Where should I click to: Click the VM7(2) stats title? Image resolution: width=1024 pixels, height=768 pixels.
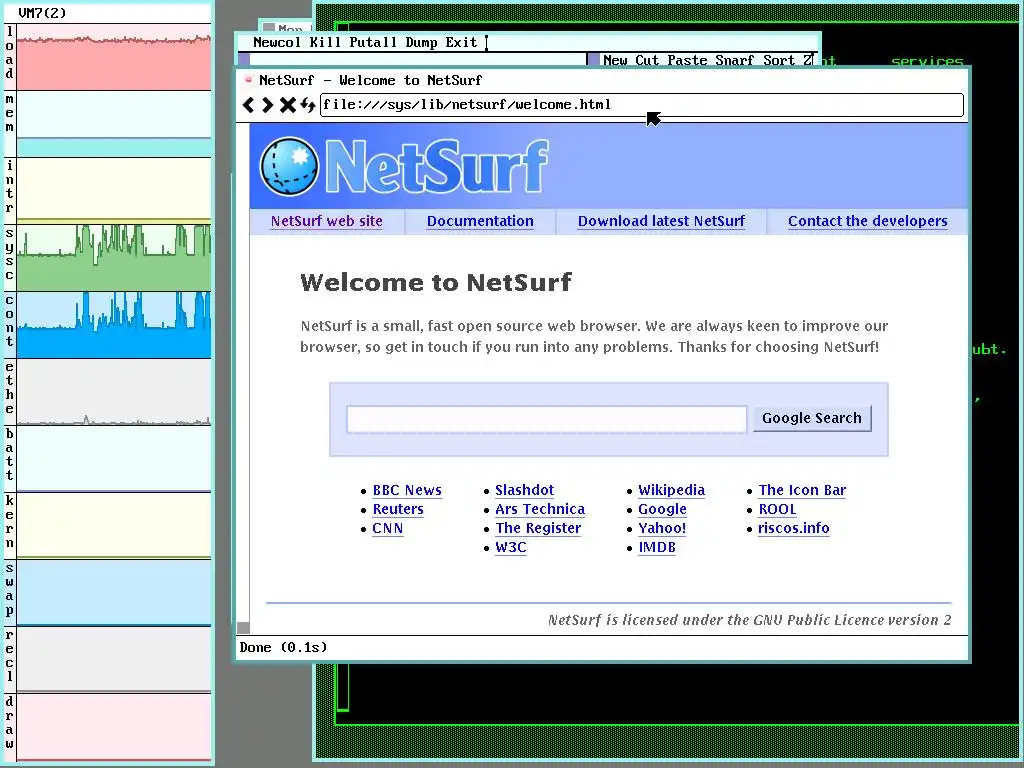coord(42,13)
